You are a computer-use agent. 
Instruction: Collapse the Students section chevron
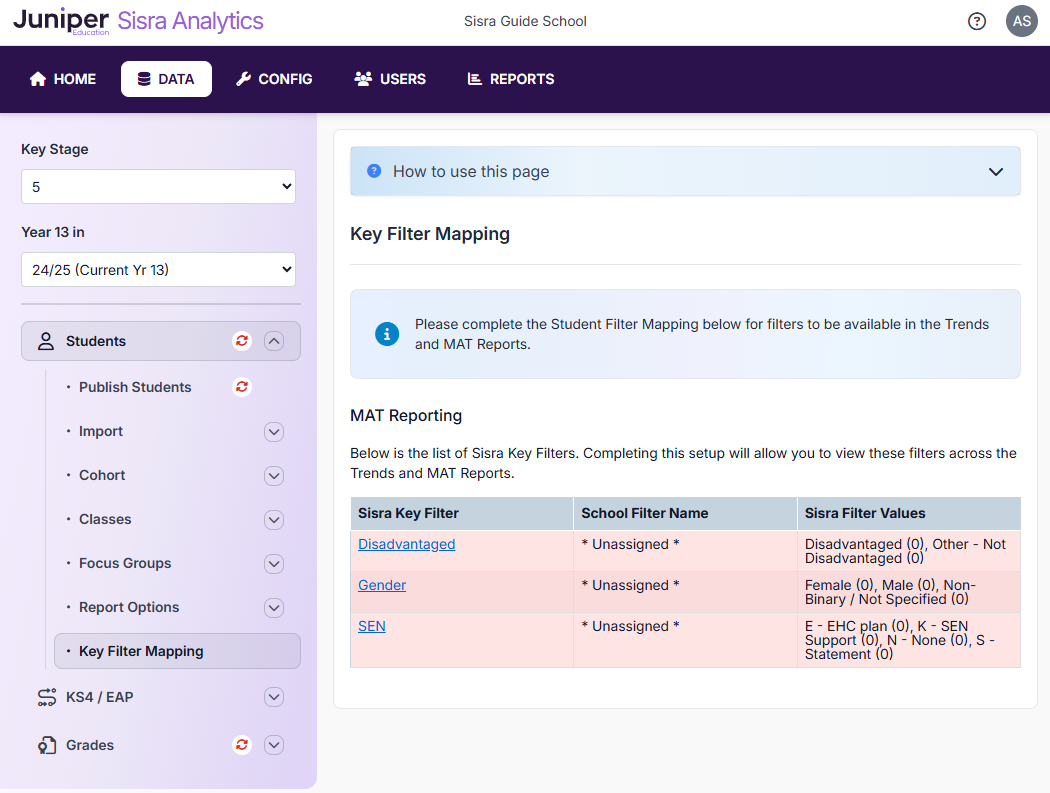coord(274,341)
